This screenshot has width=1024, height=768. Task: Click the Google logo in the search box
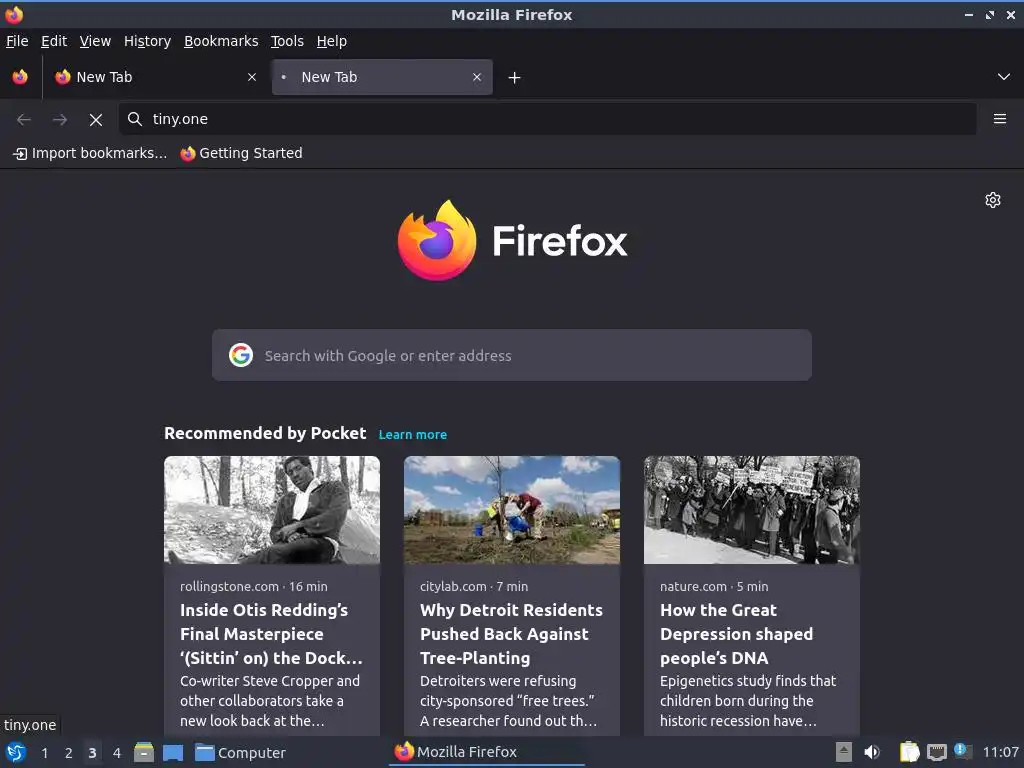[241, 355]
